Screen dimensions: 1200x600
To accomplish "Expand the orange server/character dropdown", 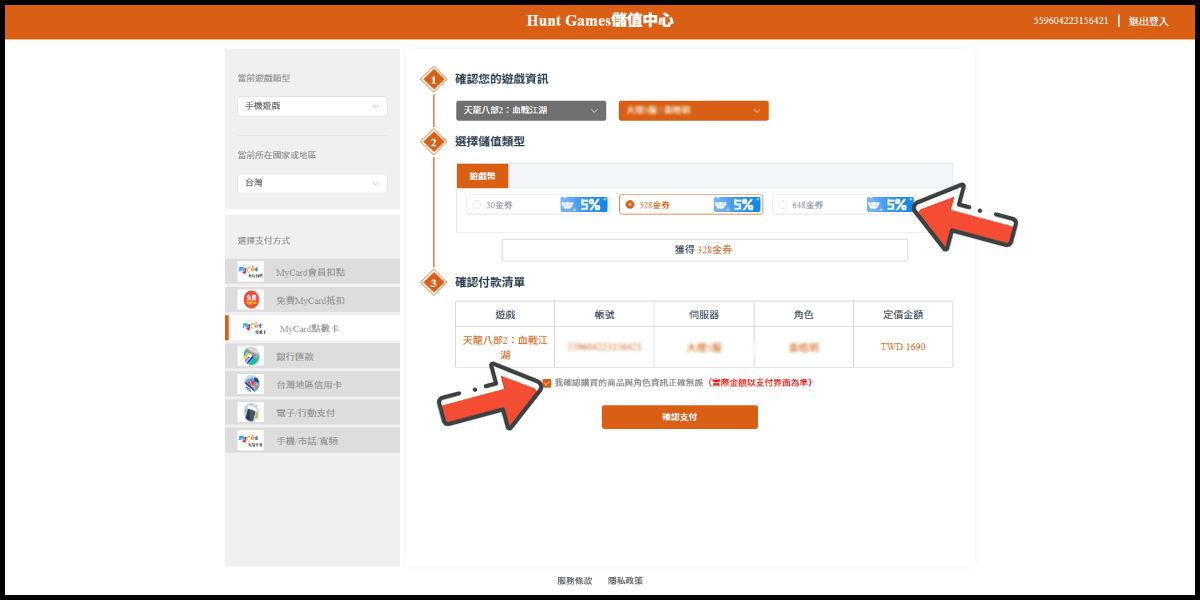I will pyautogui.click(x=693, y=111).
